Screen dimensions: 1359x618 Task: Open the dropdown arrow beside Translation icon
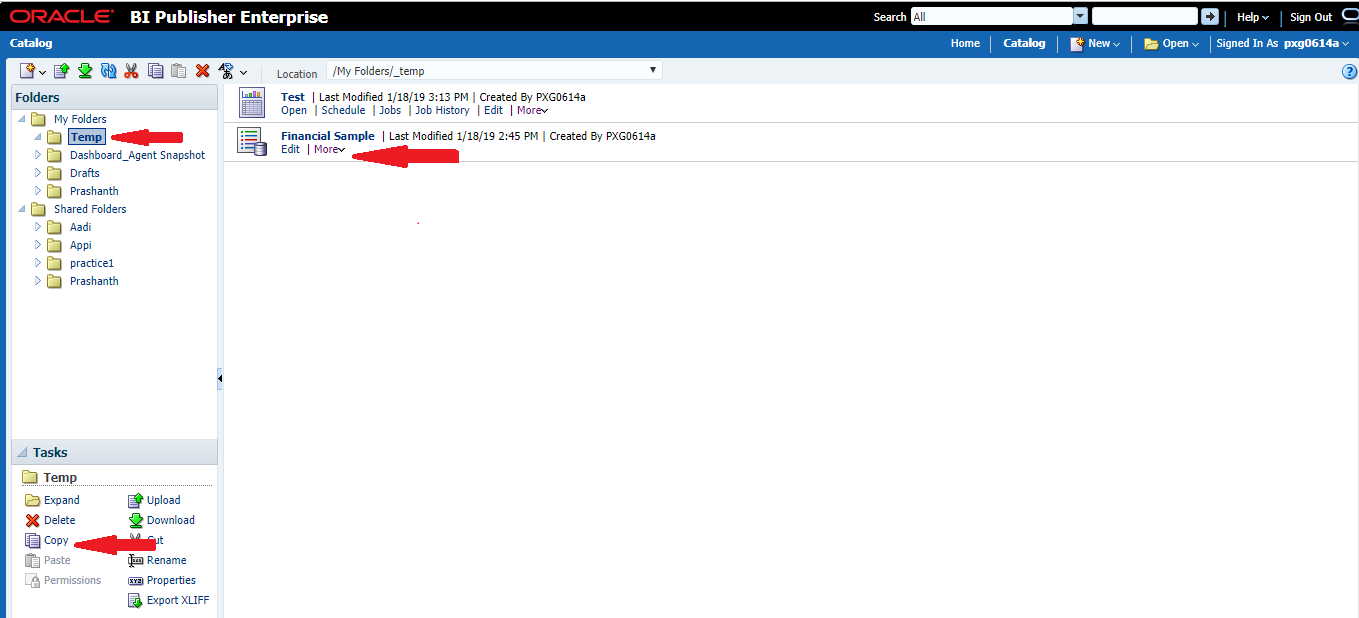[x=243, y=72]
